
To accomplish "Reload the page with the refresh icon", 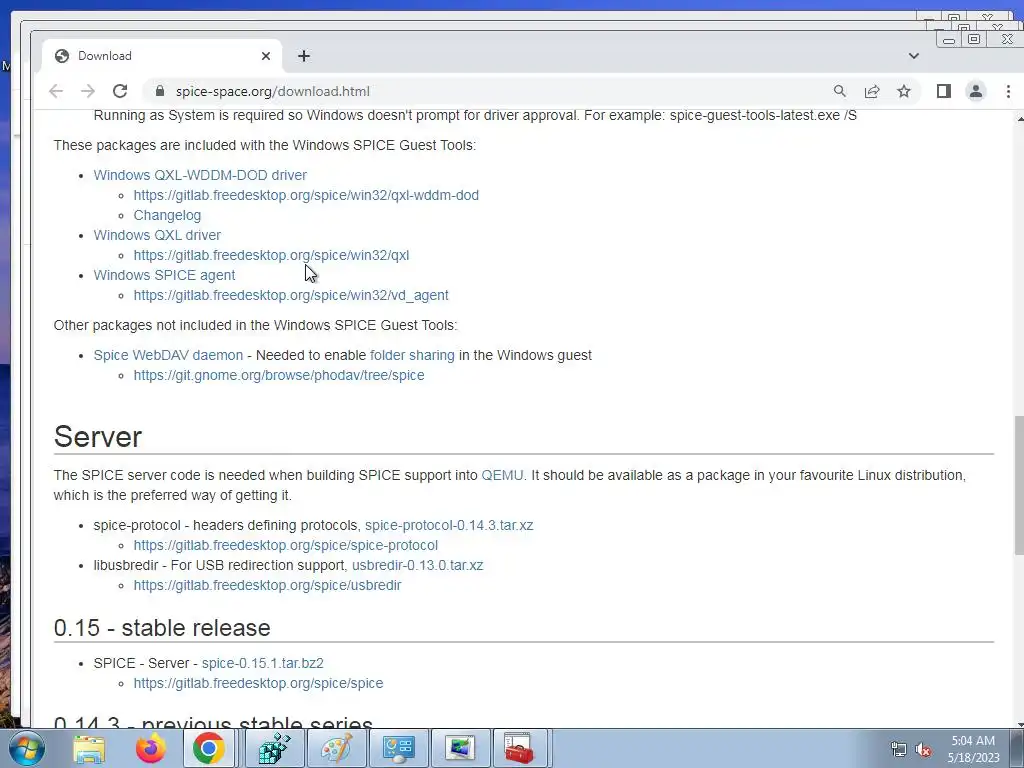I will coord(120,91).
